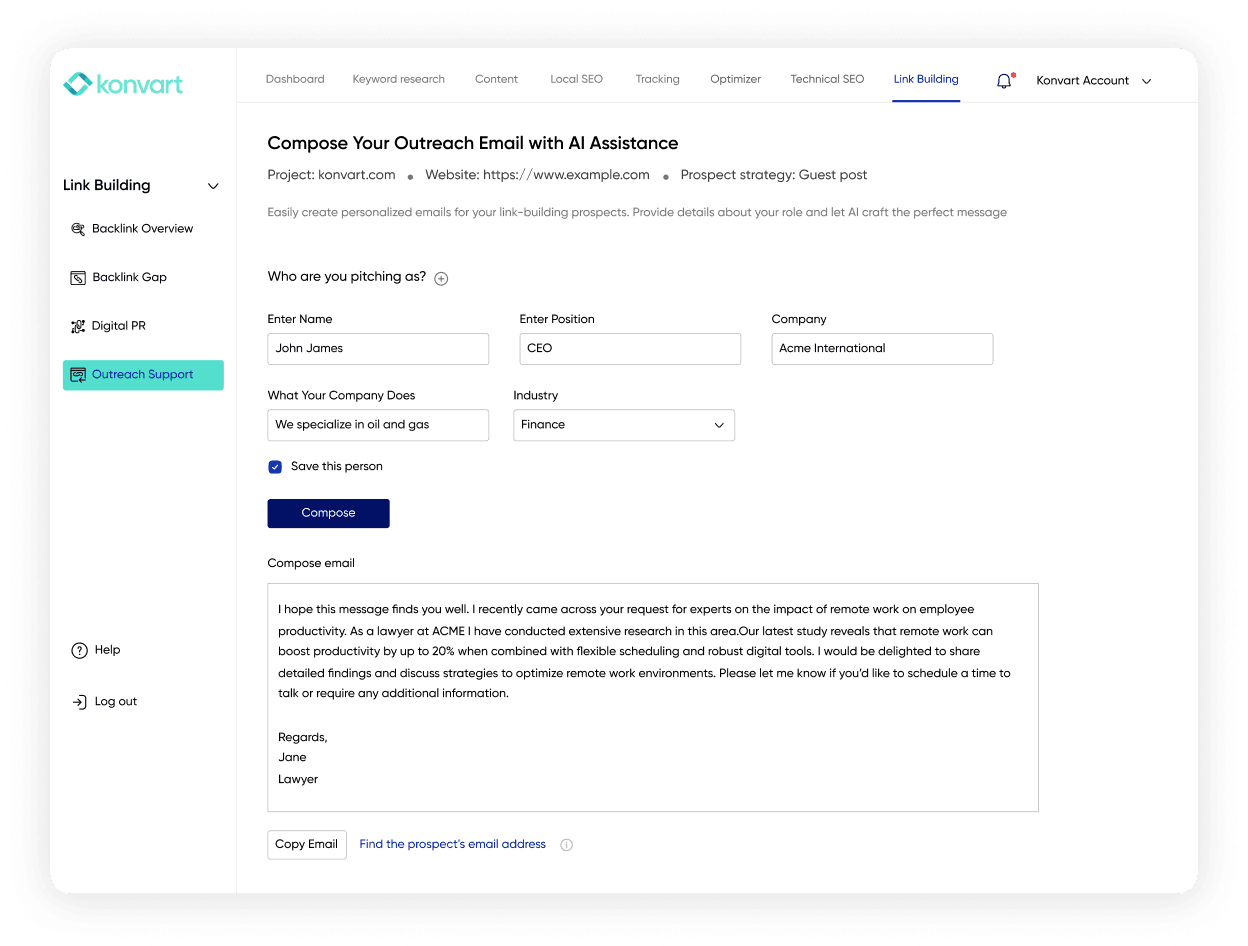Go to the Dashboard tab
This screenshot has width=1248, height=946.
point(295,79)
